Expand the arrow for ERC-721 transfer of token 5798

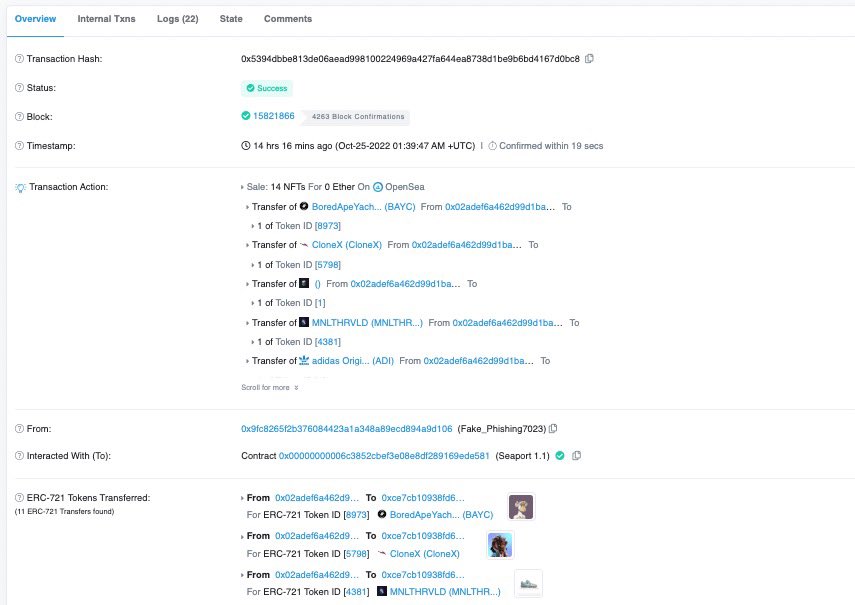pos(242,537)
